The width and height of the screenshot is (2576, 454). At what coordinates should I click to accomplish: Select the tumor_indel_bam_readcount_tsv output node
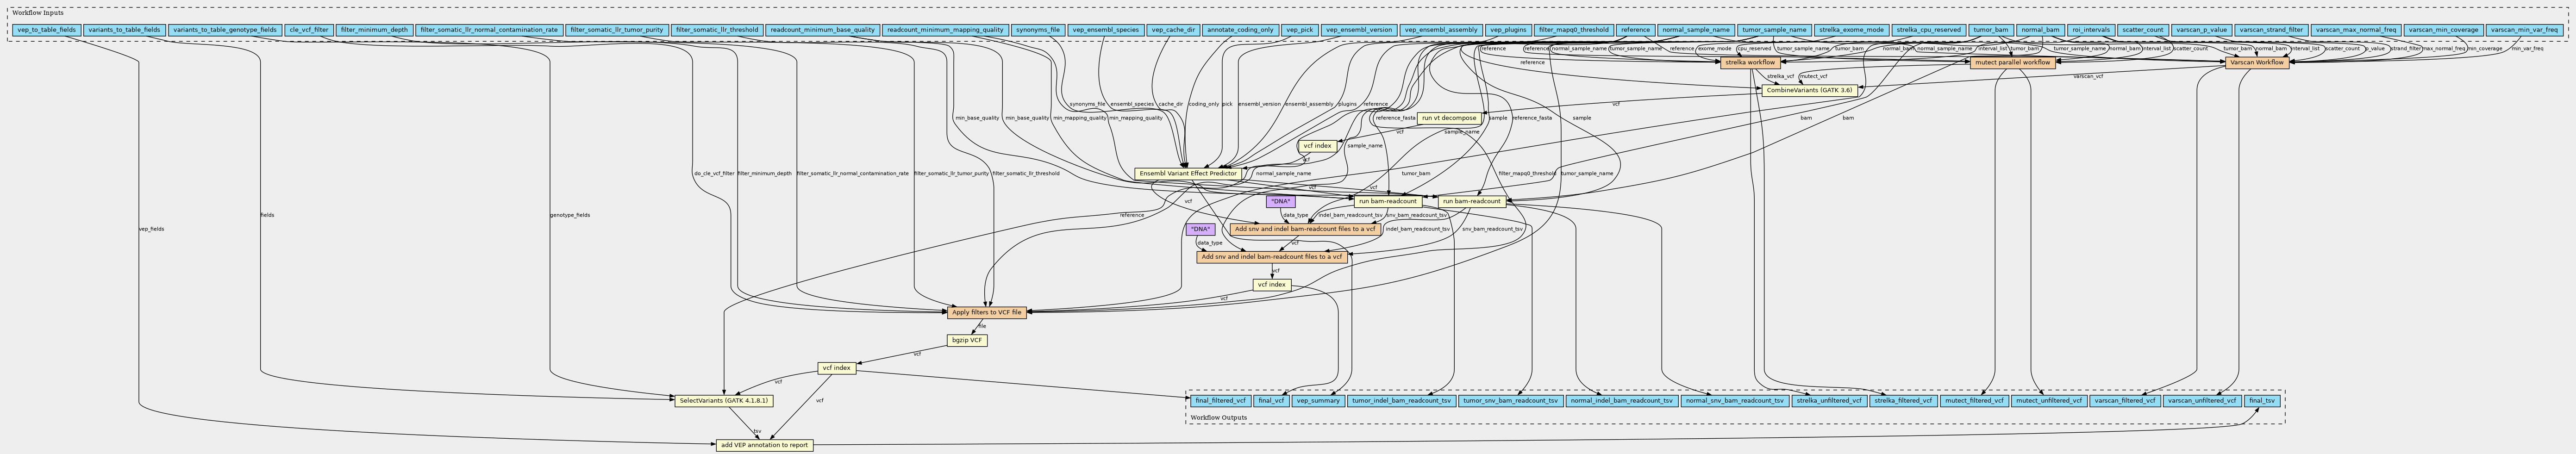[x=1401, y=401]
